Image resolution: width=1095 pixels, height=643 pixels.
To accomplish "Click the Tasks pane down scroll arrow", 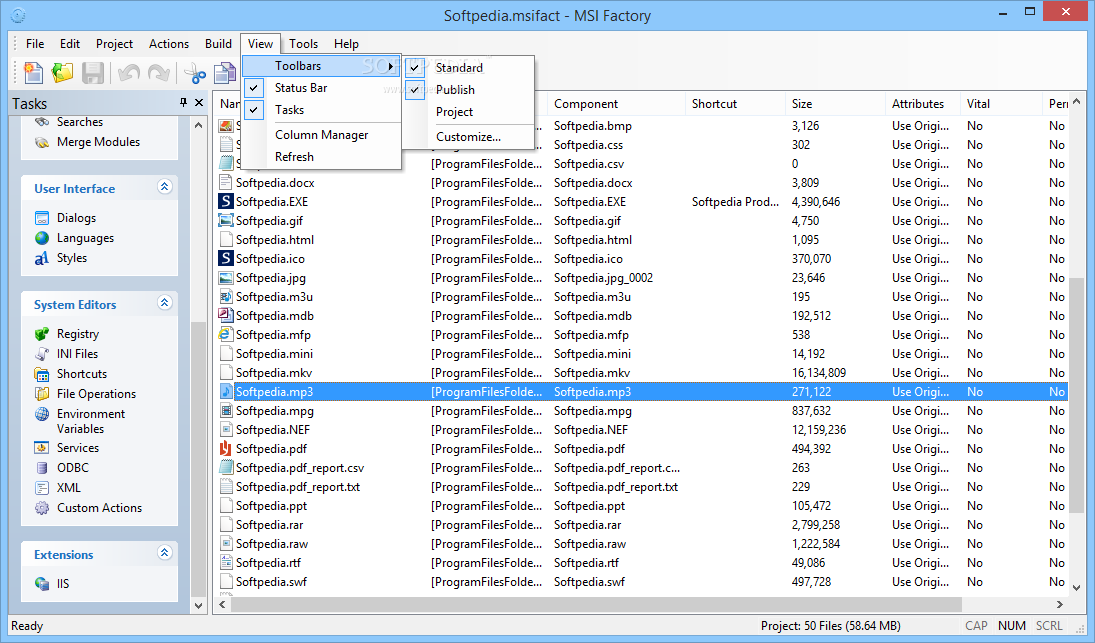I will pyautogui.click(x=199, y=605).
